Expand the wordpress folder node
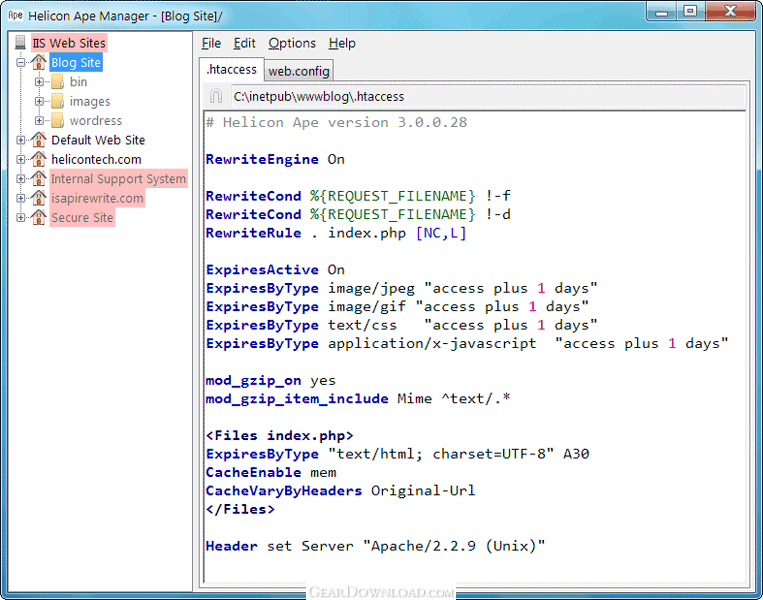This screenshot has width=763, height=600. (x=39, y=121)
